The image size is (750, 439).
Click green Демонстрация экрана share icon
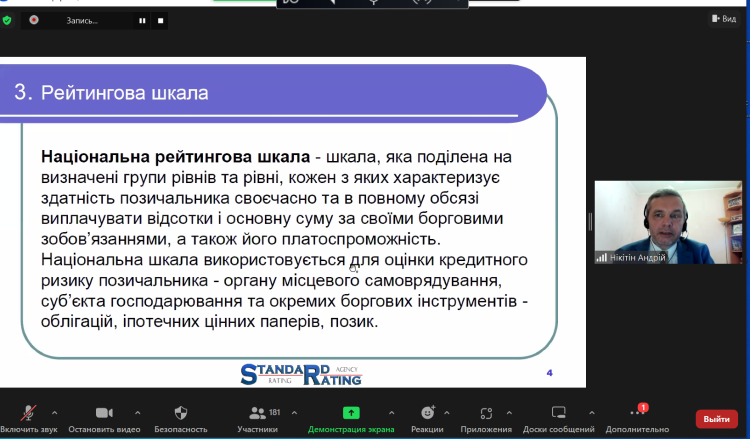(350, 412)
